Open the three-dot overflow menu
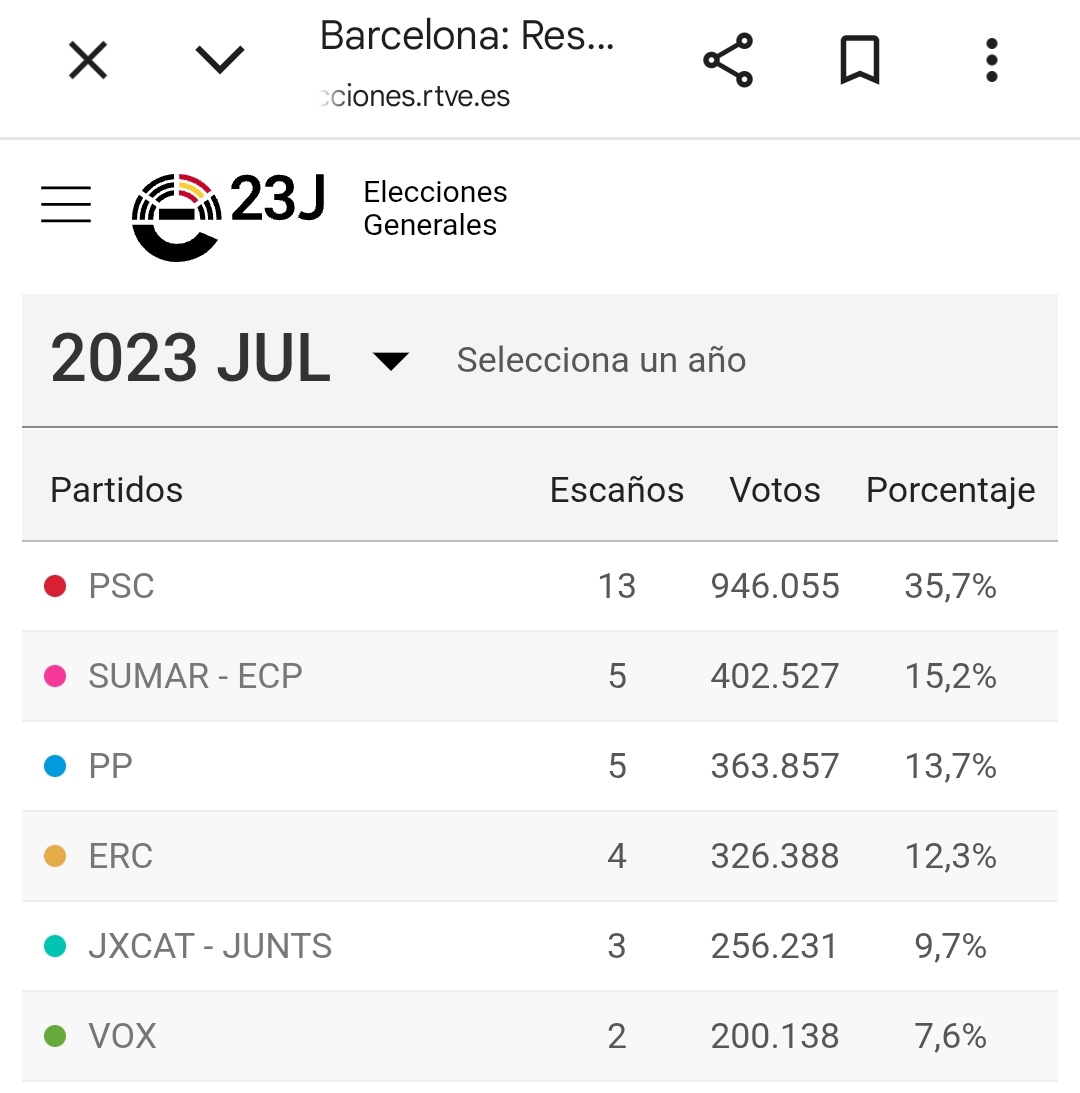The height and width of the screenshot is (1093, 1080). pyautogui.click(x=991, y=61)
